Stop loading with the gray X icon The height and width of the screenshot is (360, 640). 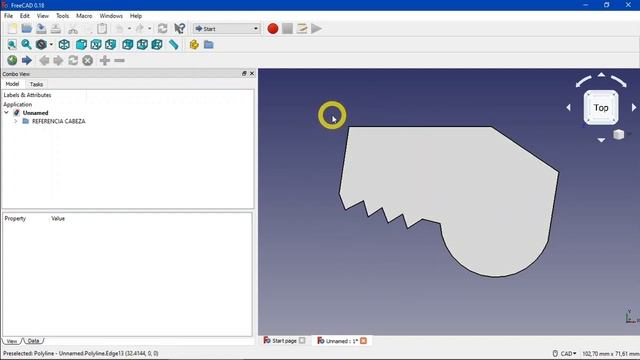coord(87,60)
